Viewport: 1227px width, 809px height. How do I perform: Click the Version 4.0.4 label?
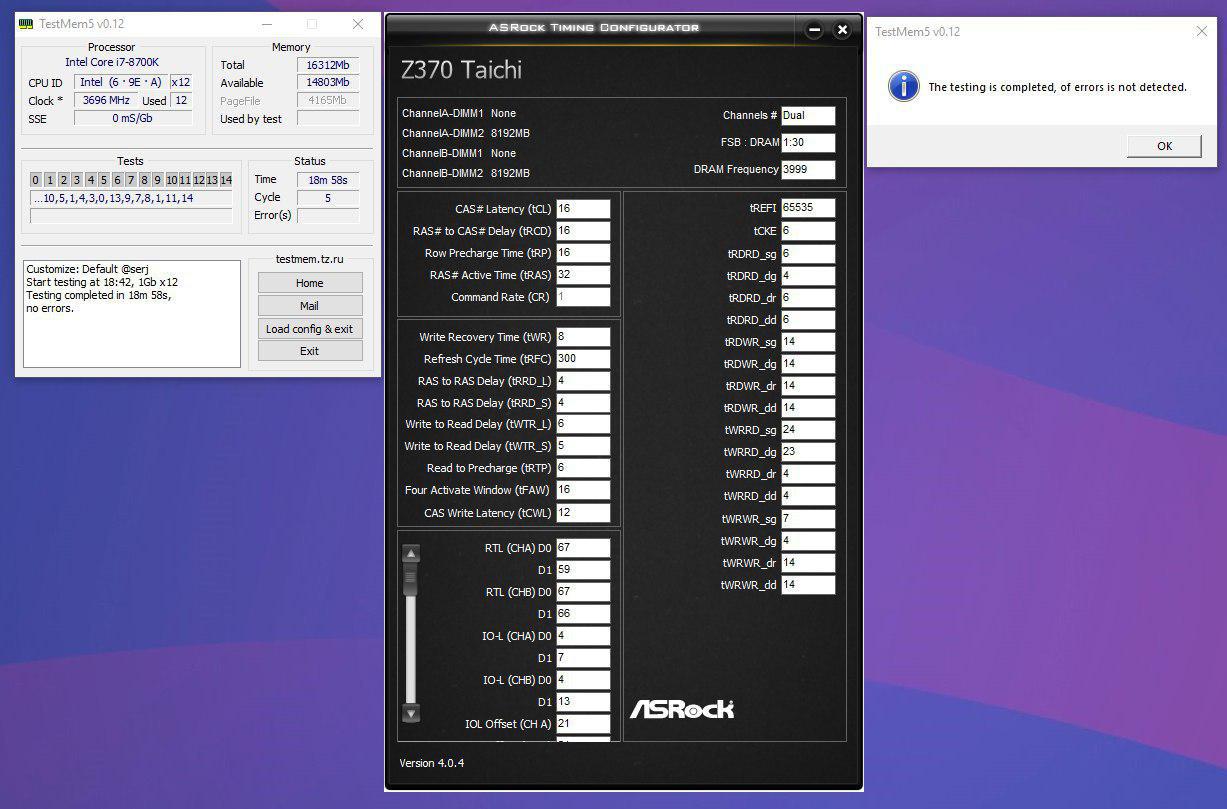(x=431, y=763)
